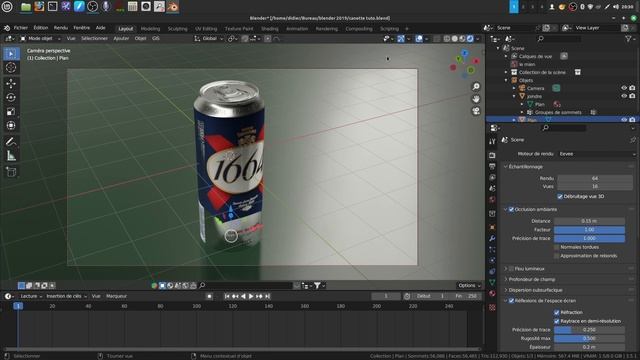Open the Output properties tab
This screenshot has height=360, width=640.
pyautogui.click(x=492, y=167)
